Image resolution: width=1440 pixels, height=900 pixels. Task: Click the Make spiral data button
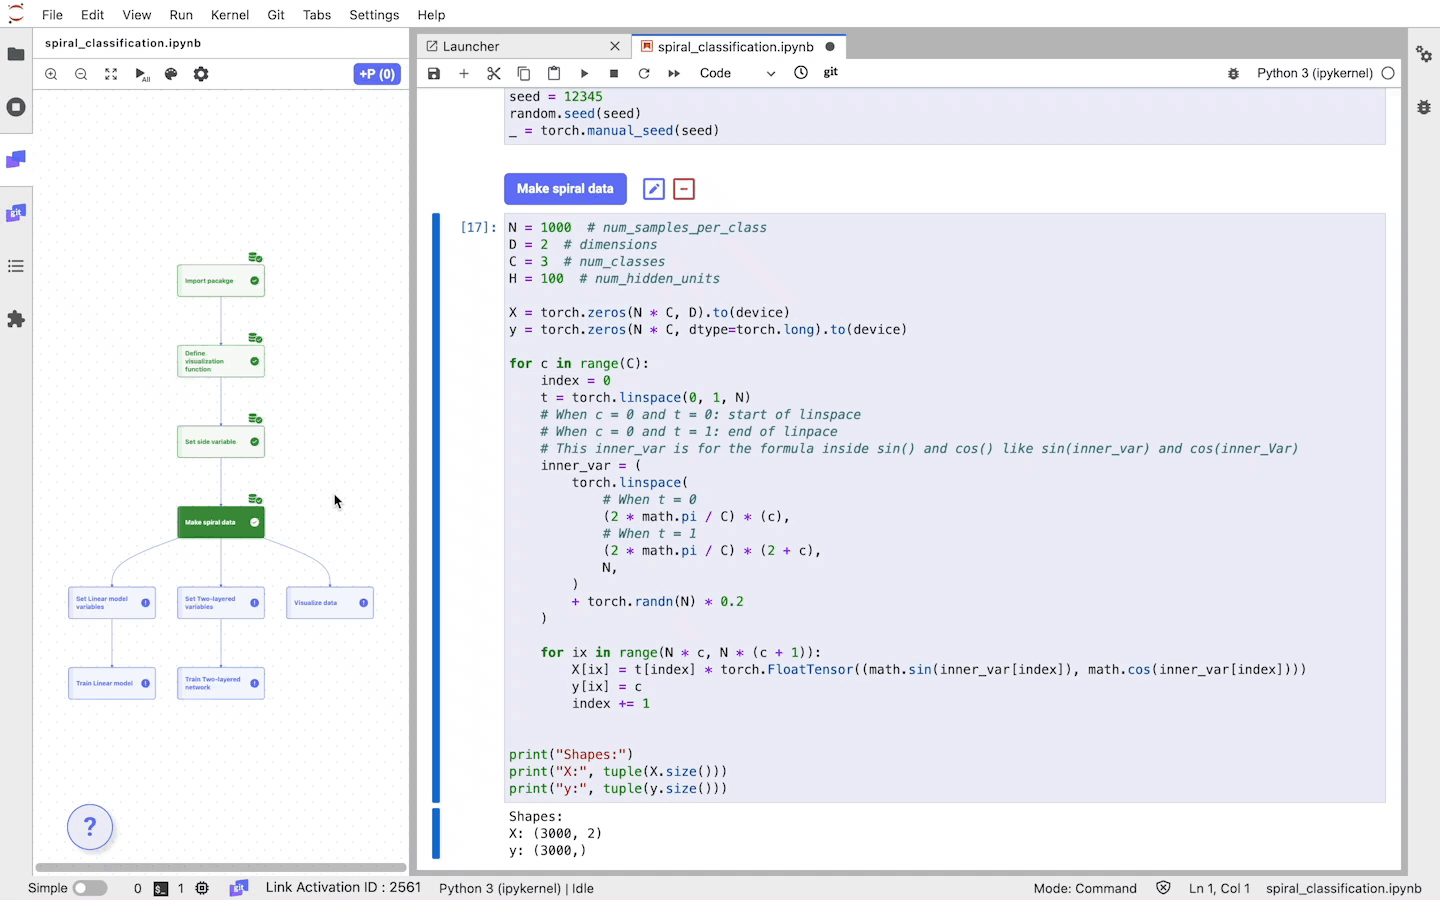[x=565, y=189]
